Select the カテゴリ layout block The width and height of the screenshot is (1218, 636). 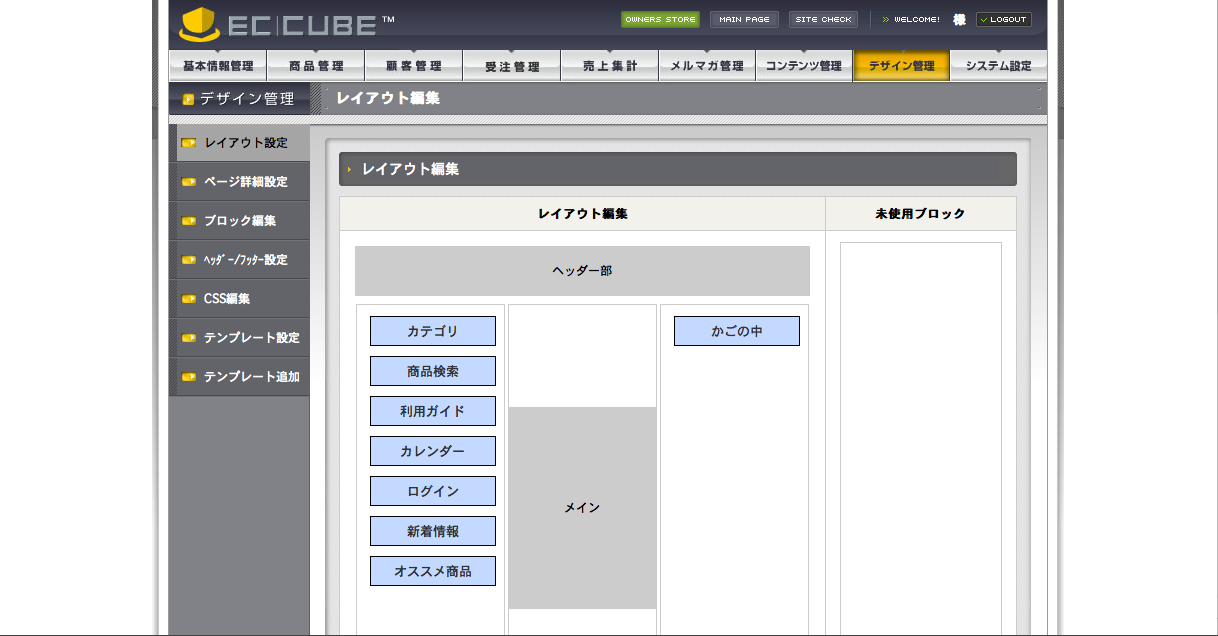433,331
